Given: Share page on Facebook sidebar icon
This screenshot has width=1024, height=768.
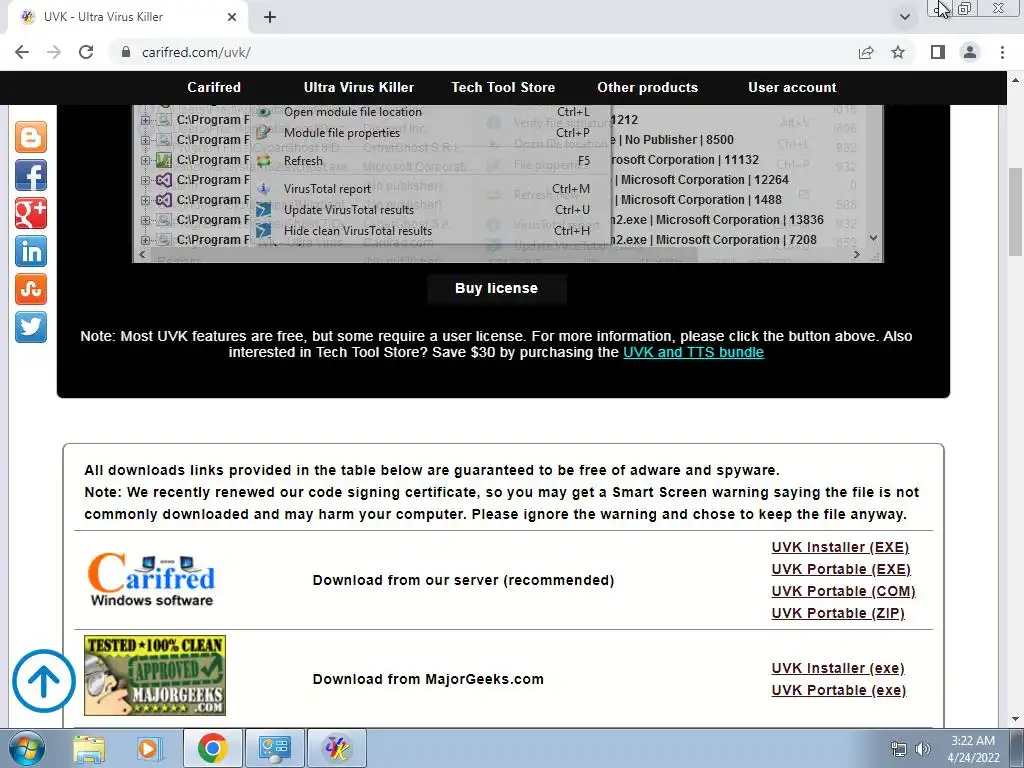Looking at the screenshot, I should pos(31,175).
